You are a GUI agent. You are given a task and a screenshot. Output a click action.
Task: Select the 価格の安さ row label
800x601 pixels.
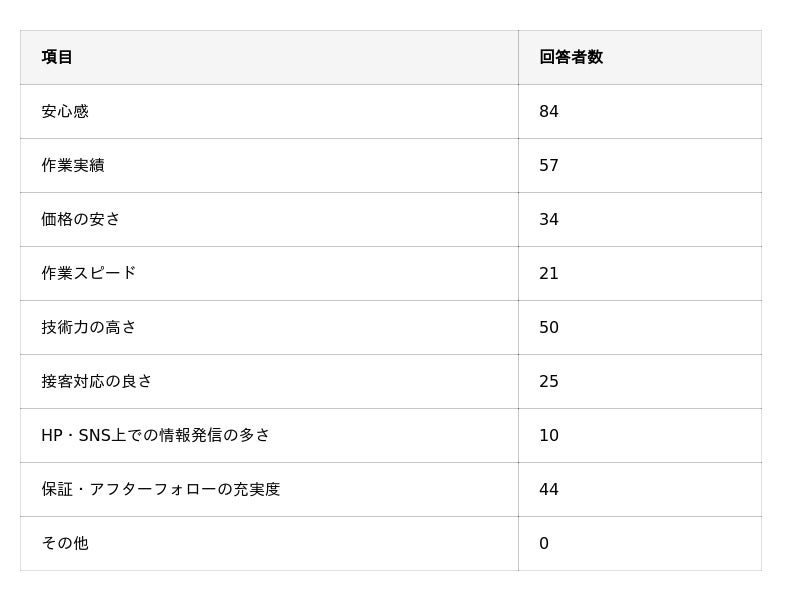[x=81, y=219]
